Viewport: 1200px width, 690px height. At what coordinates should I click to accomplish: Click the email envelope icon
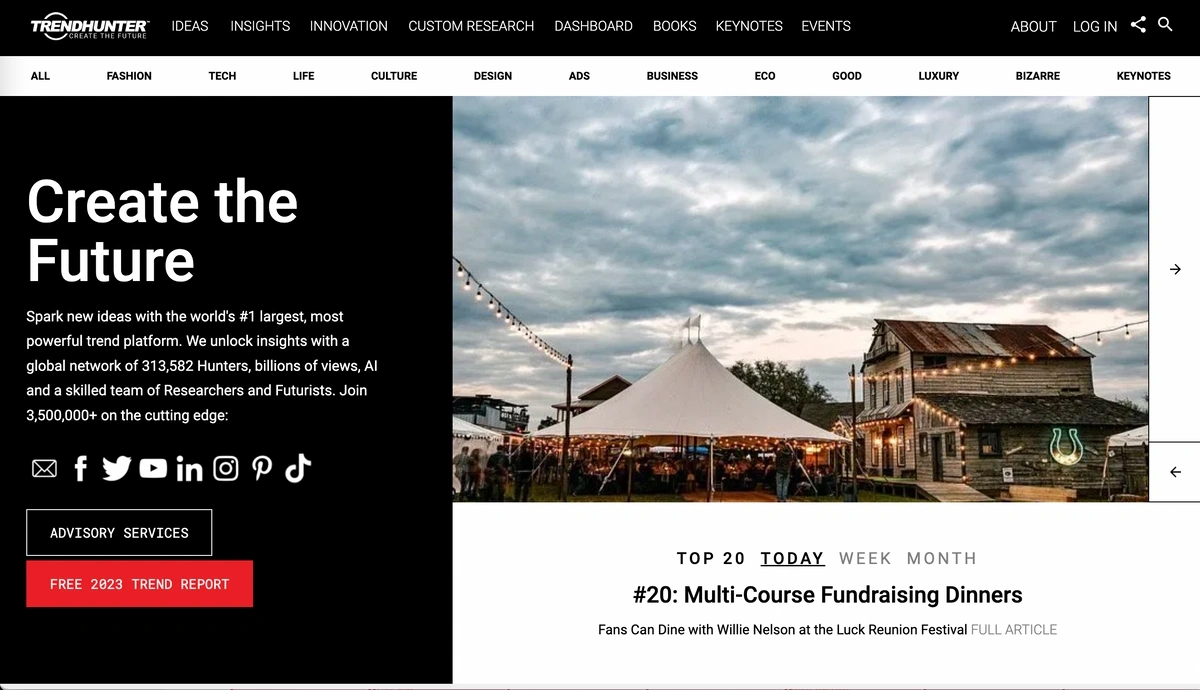[44, 468]
